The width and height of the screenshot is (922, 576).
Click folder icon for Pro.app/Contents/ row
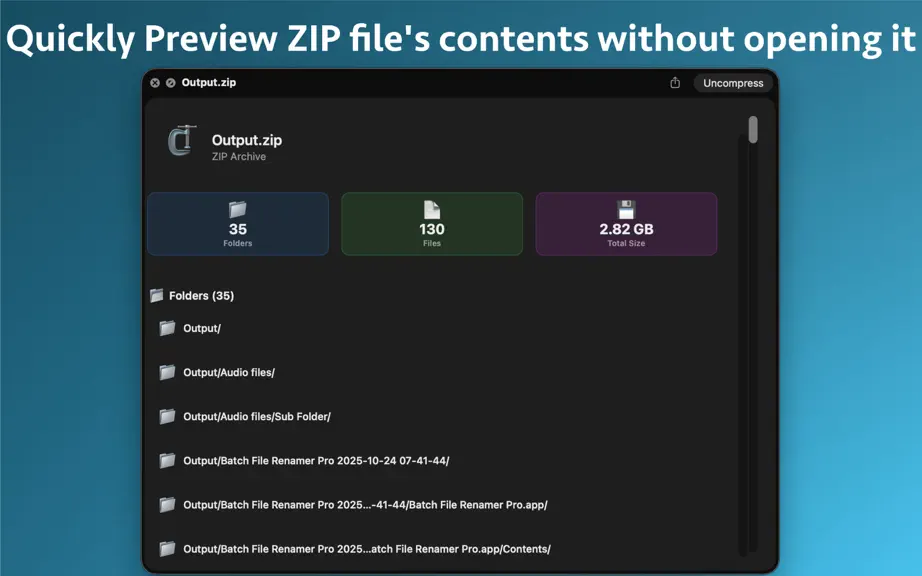coord(167,548)
